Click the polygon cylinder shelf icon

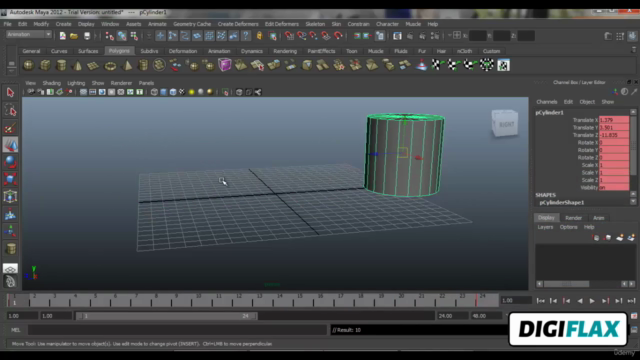click(x=61, y=65)
